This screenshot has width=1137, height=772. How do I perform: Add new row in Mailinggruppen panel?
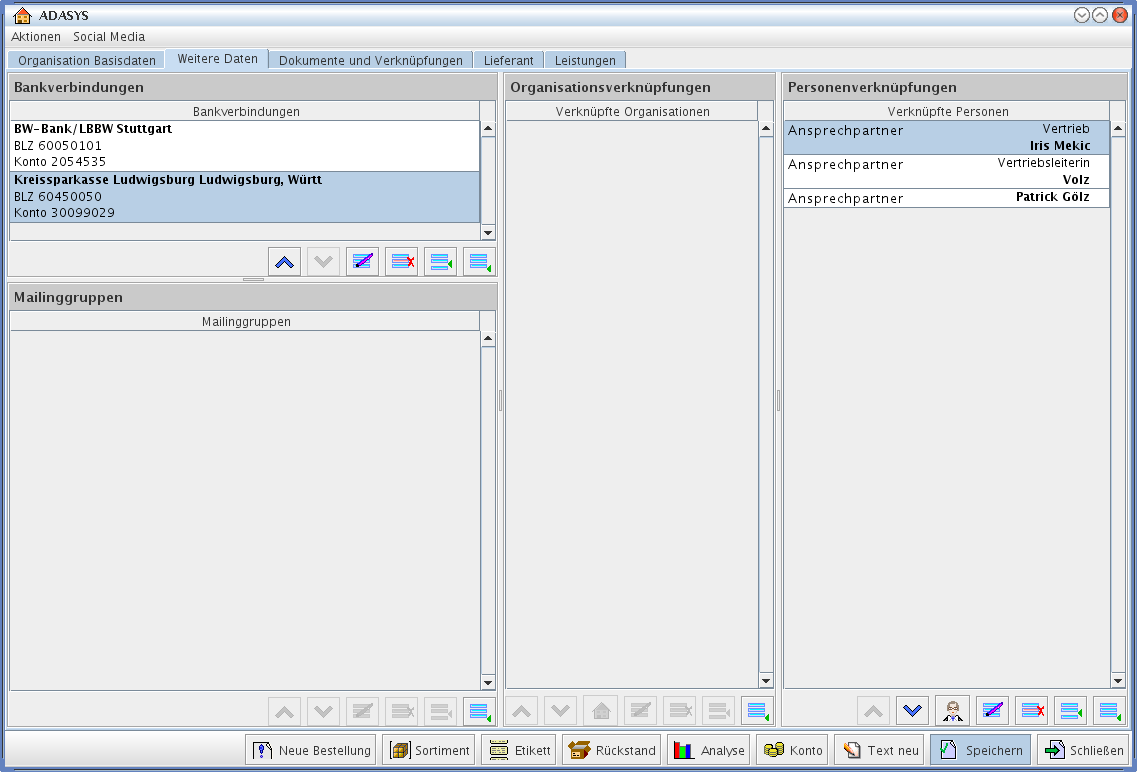(479, 711)
